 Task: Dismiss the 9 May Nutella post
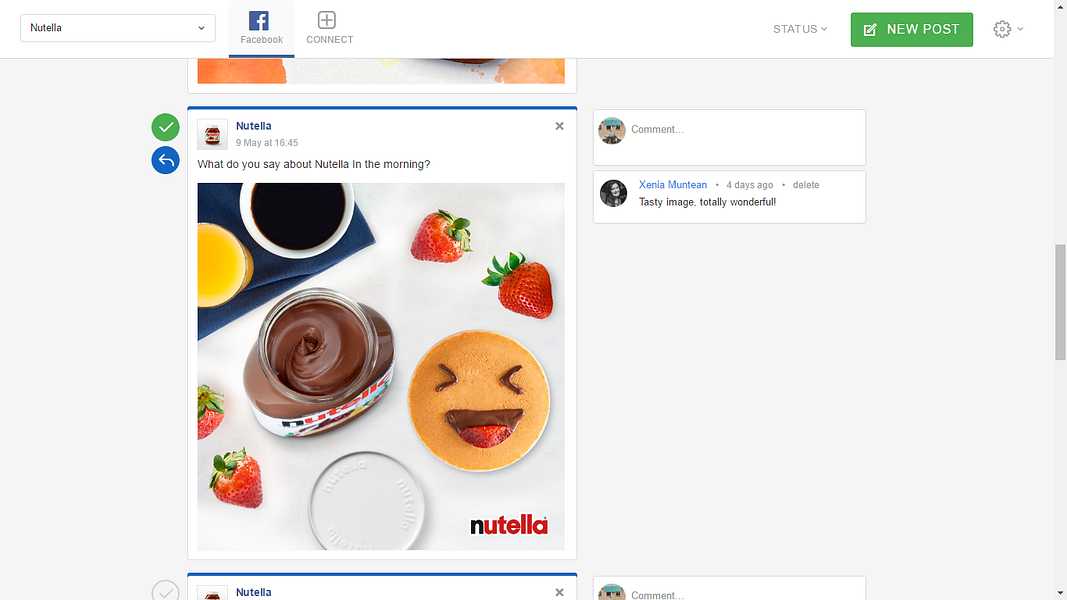pos(559,126)
